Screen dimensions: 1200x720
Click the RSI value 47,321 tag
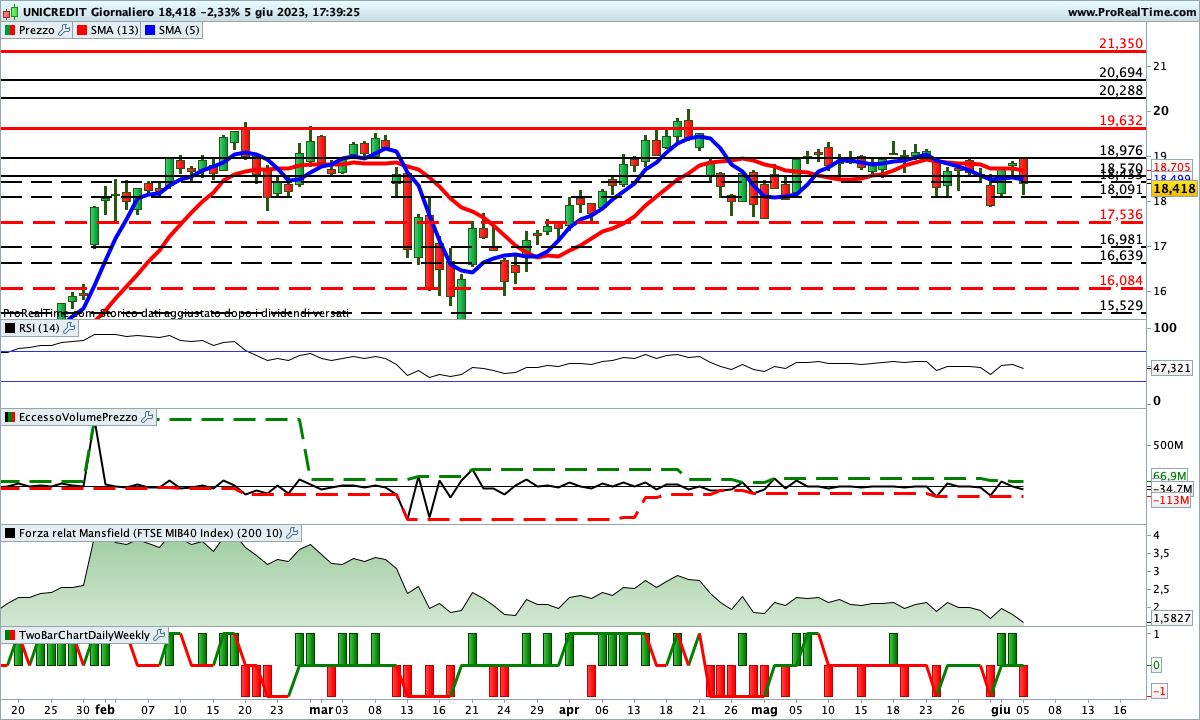1171,368
